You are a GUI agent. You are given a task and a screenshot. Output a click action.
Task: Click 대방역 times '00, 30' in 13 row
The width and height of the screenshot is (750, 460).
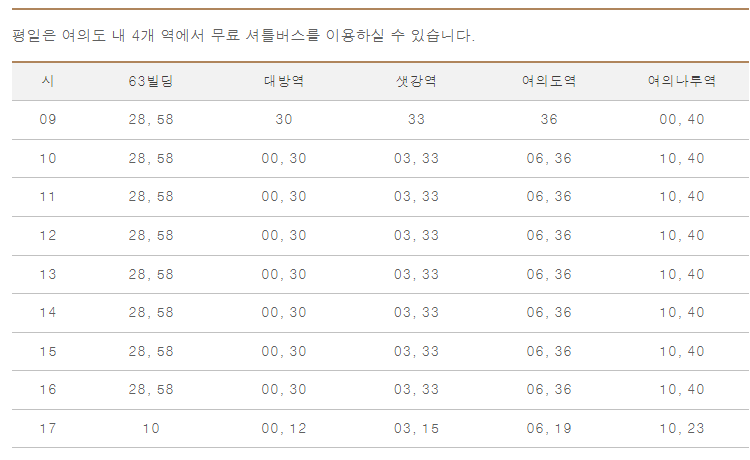pos(284,274)
